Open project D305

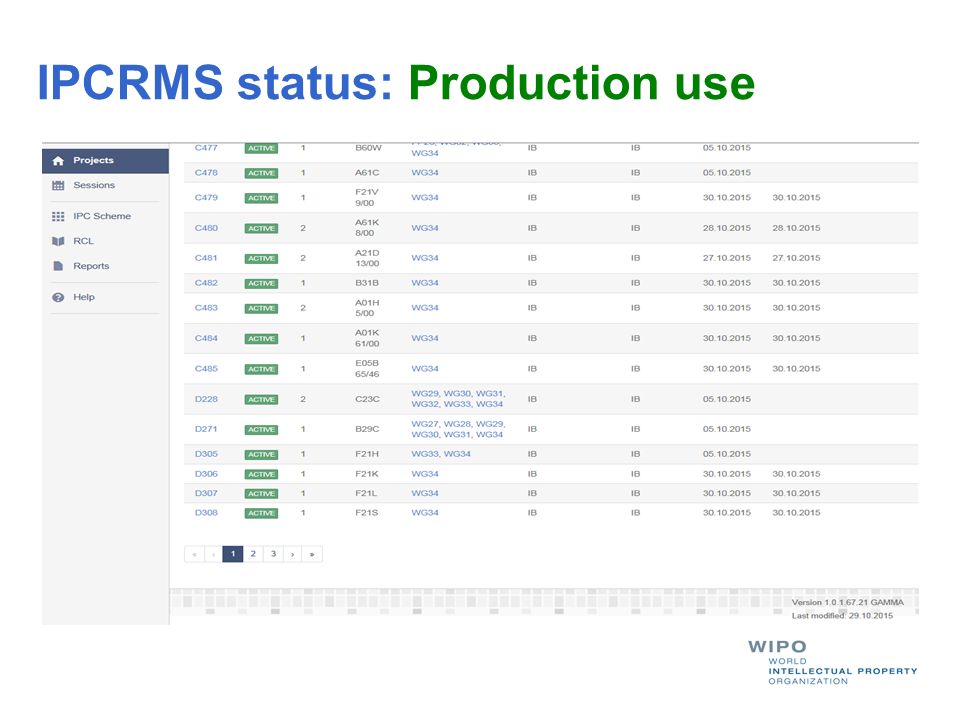tap(206, 454)
